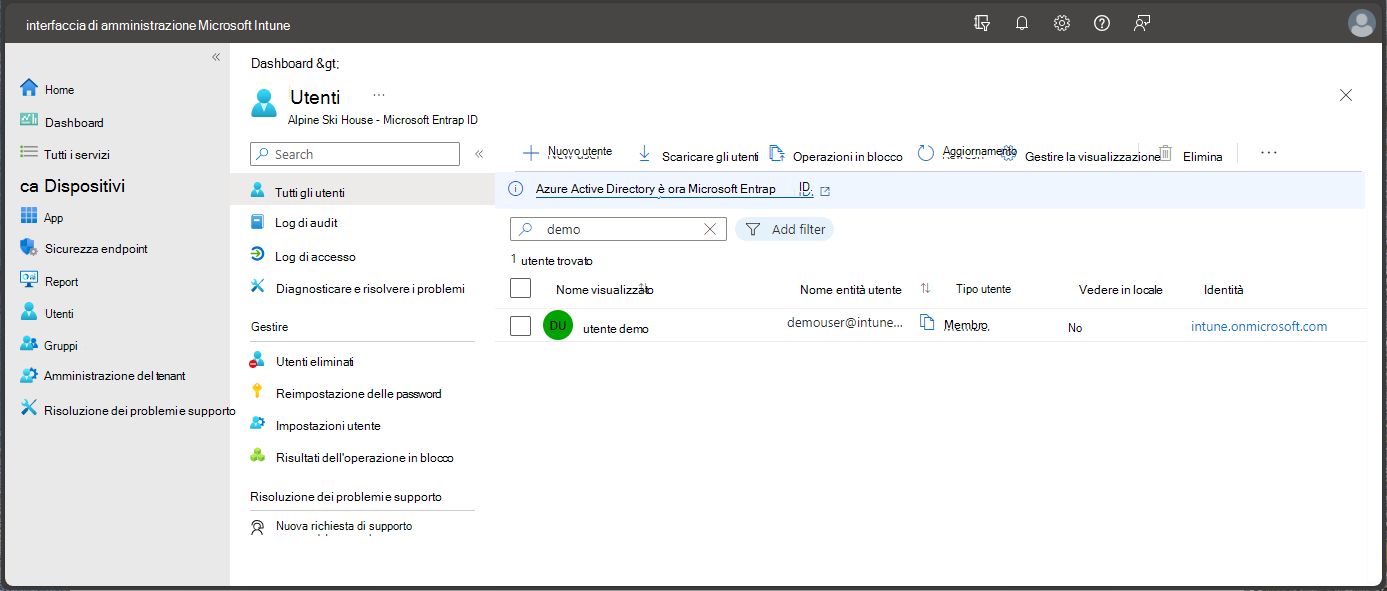Image resolution: width=1387 pixels, height=591 pixels.
Task: Open App in left navigation
Action: coord(53,217)
